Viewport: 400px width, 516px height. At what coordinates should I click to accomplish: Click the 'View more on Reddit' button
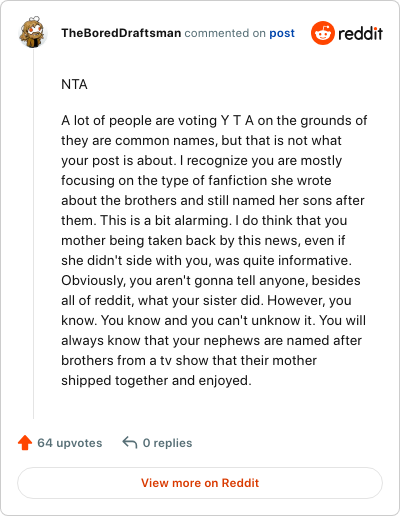click(x=200, y=483)
